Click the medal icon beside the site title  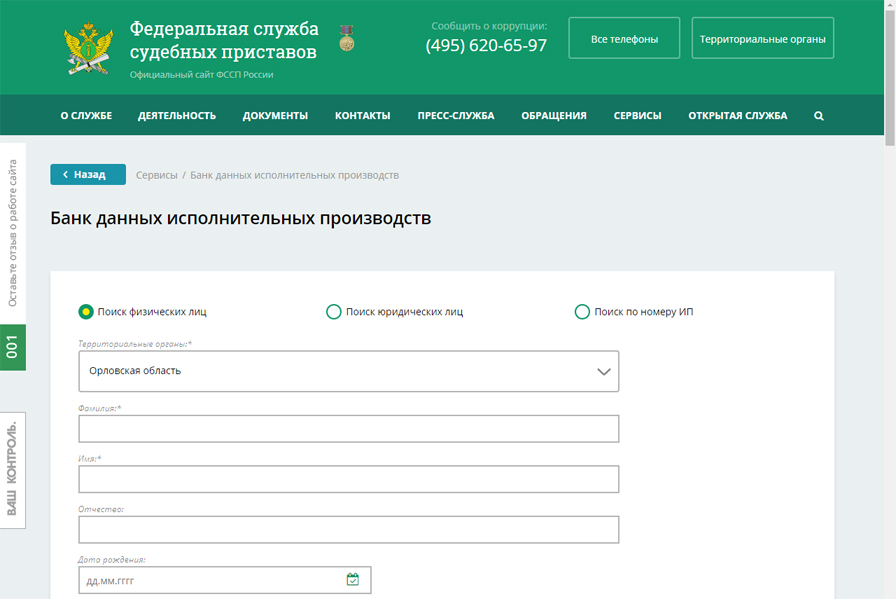(x=346, y=38)
